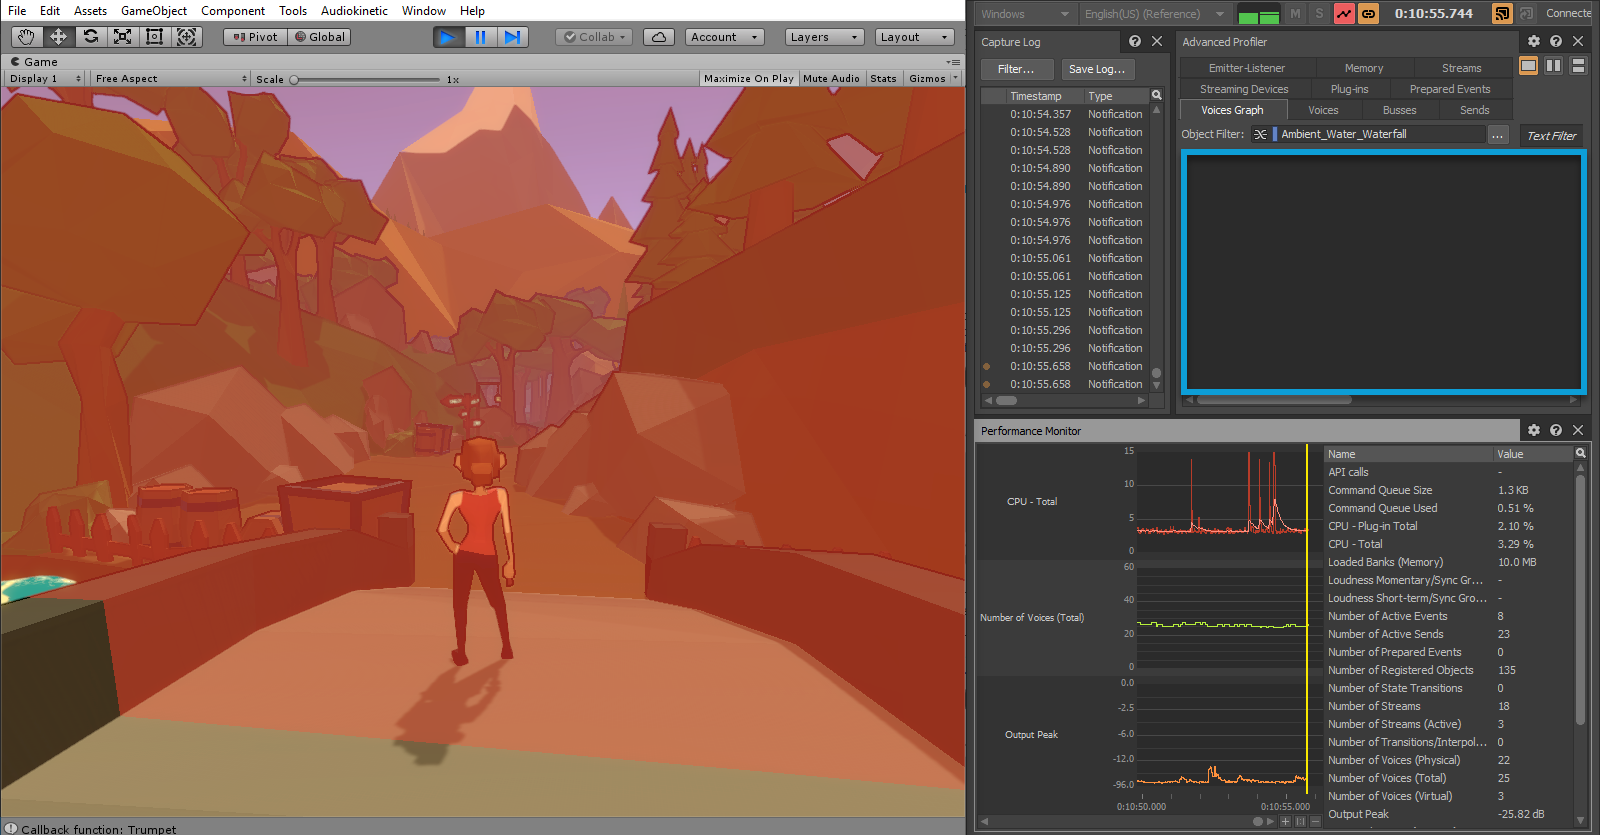This screenshot has height=835, width=1600.
Task: Switch to the Busses tab
Action: [1399, 110]
